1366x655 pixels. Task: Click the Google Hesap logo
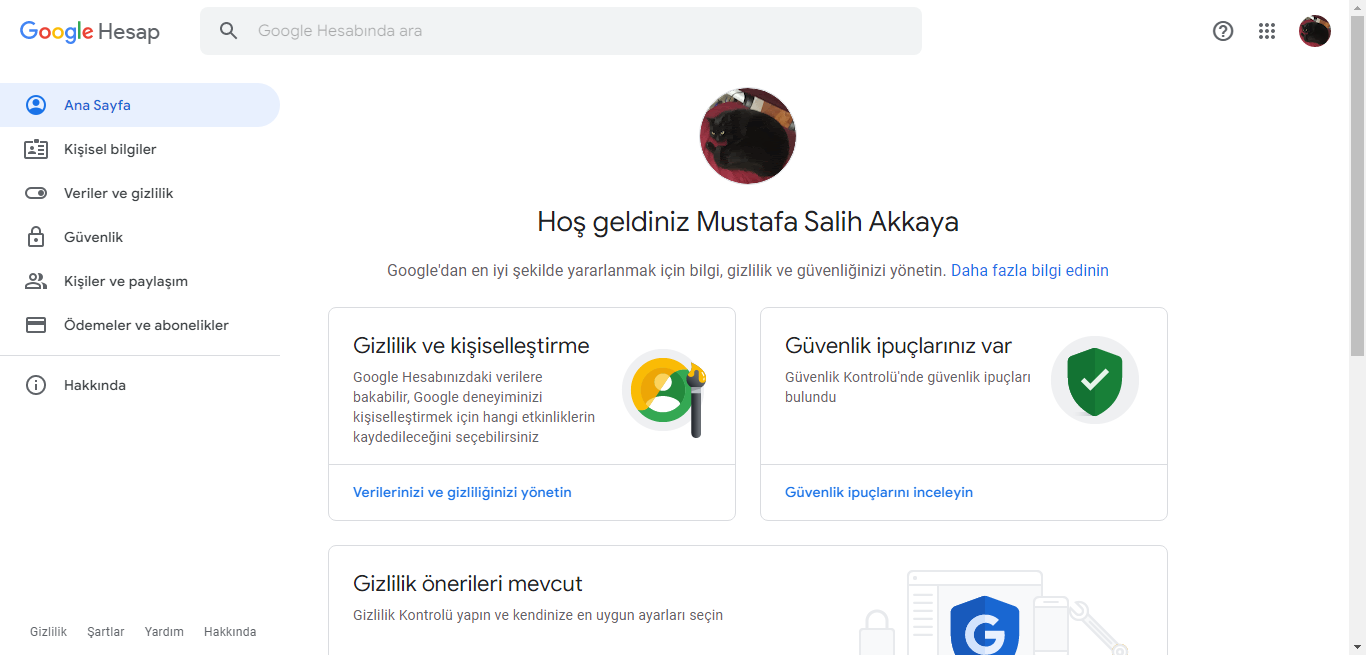[x=90, y=31]
